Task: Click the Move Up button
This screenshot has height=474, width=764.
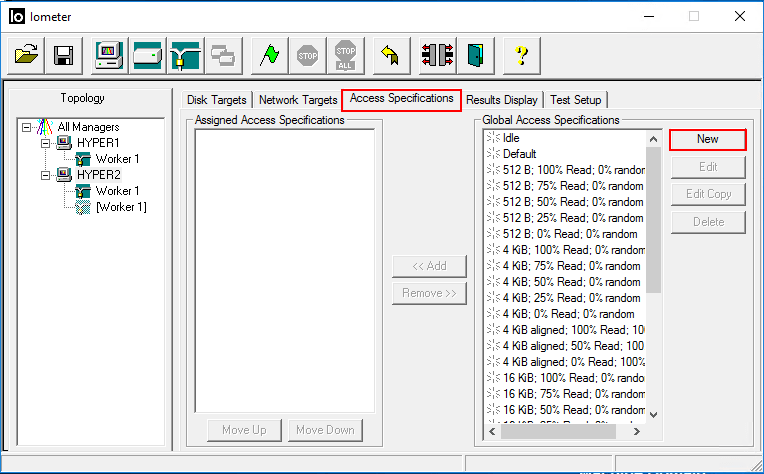Action: [244, 430]
